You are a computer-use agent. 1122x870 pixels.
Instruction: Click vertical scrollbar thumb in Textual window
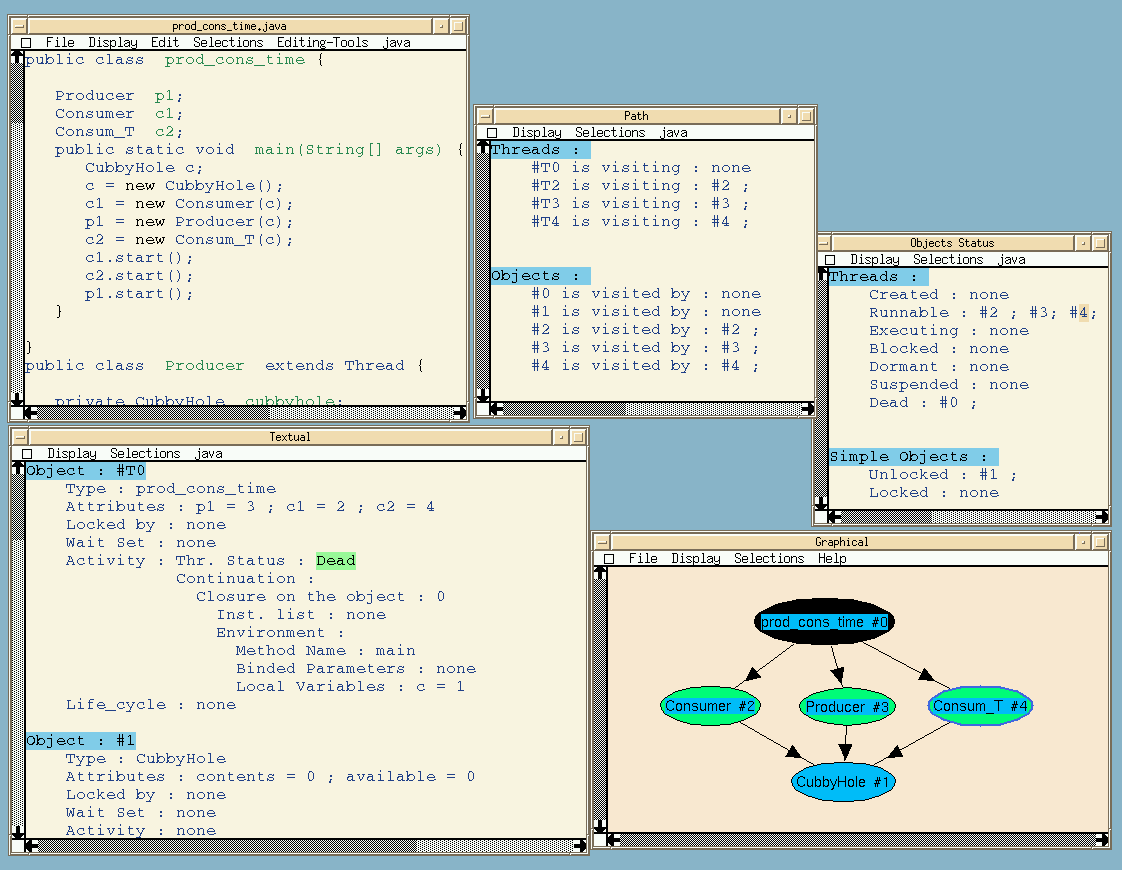[19, 507]
